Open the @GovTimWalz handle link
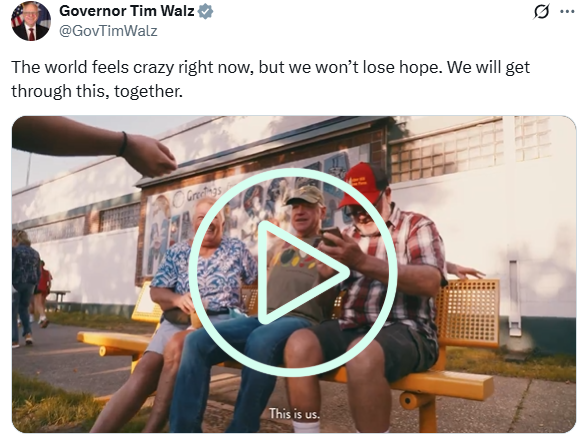The height and width of the screenshot is (441, 586). pyautogui.click(x=108, y=31)
